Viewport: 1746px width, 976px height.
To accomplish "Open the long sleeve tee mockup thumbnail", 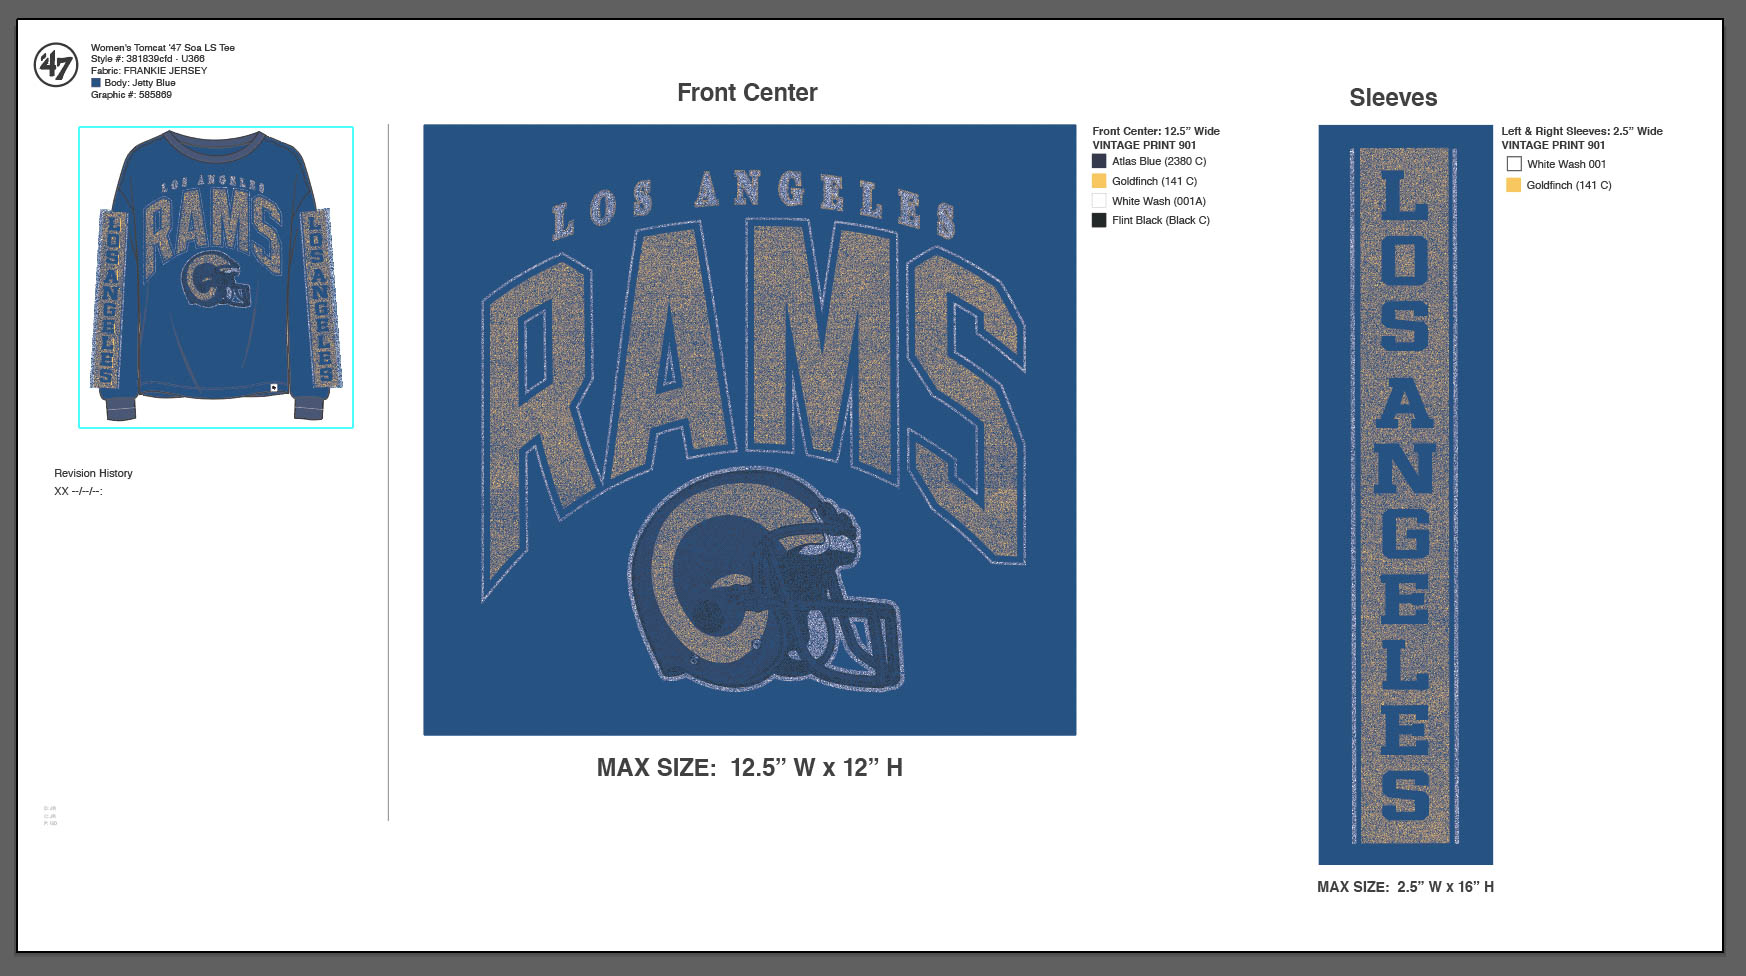I will [x=216, y=277].
